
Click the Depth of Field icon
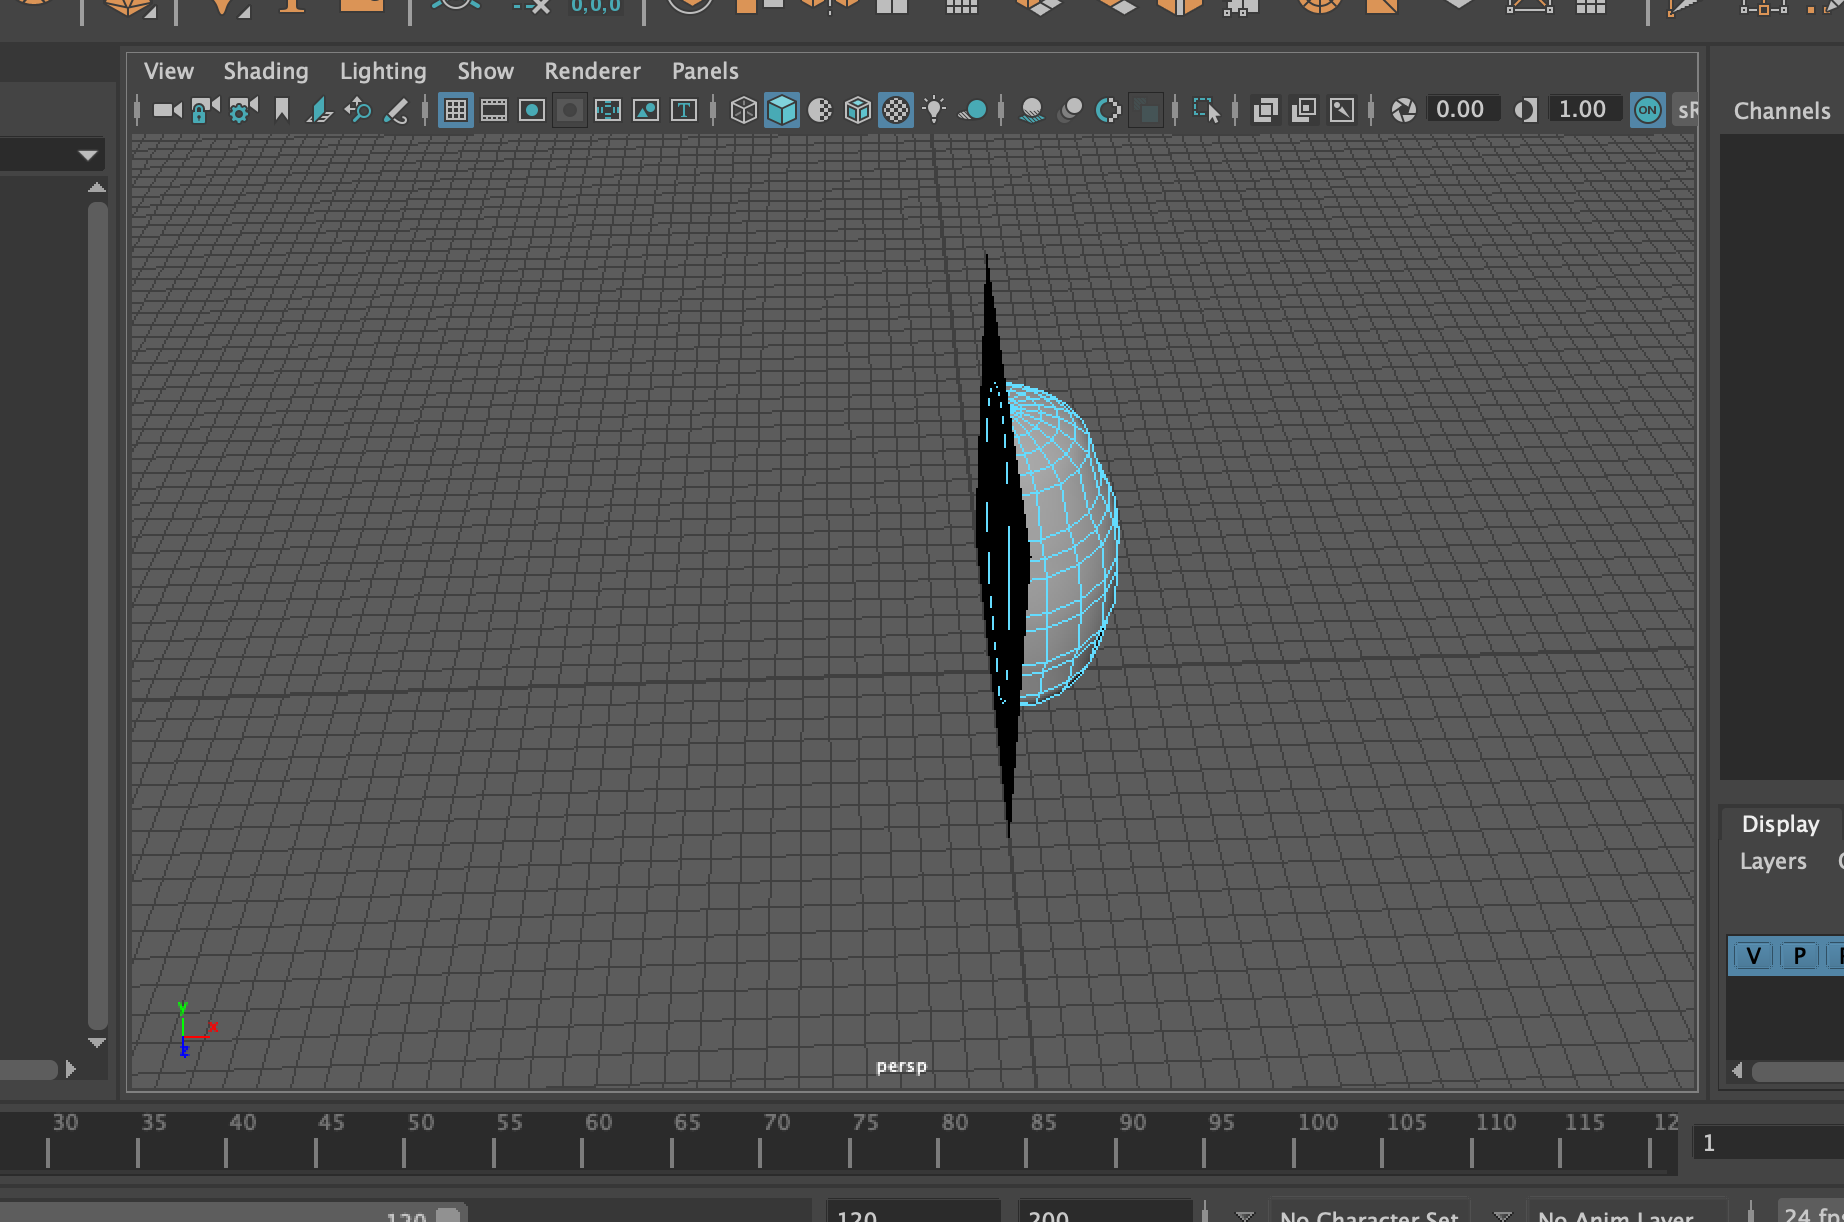[x=1147, y=110]
